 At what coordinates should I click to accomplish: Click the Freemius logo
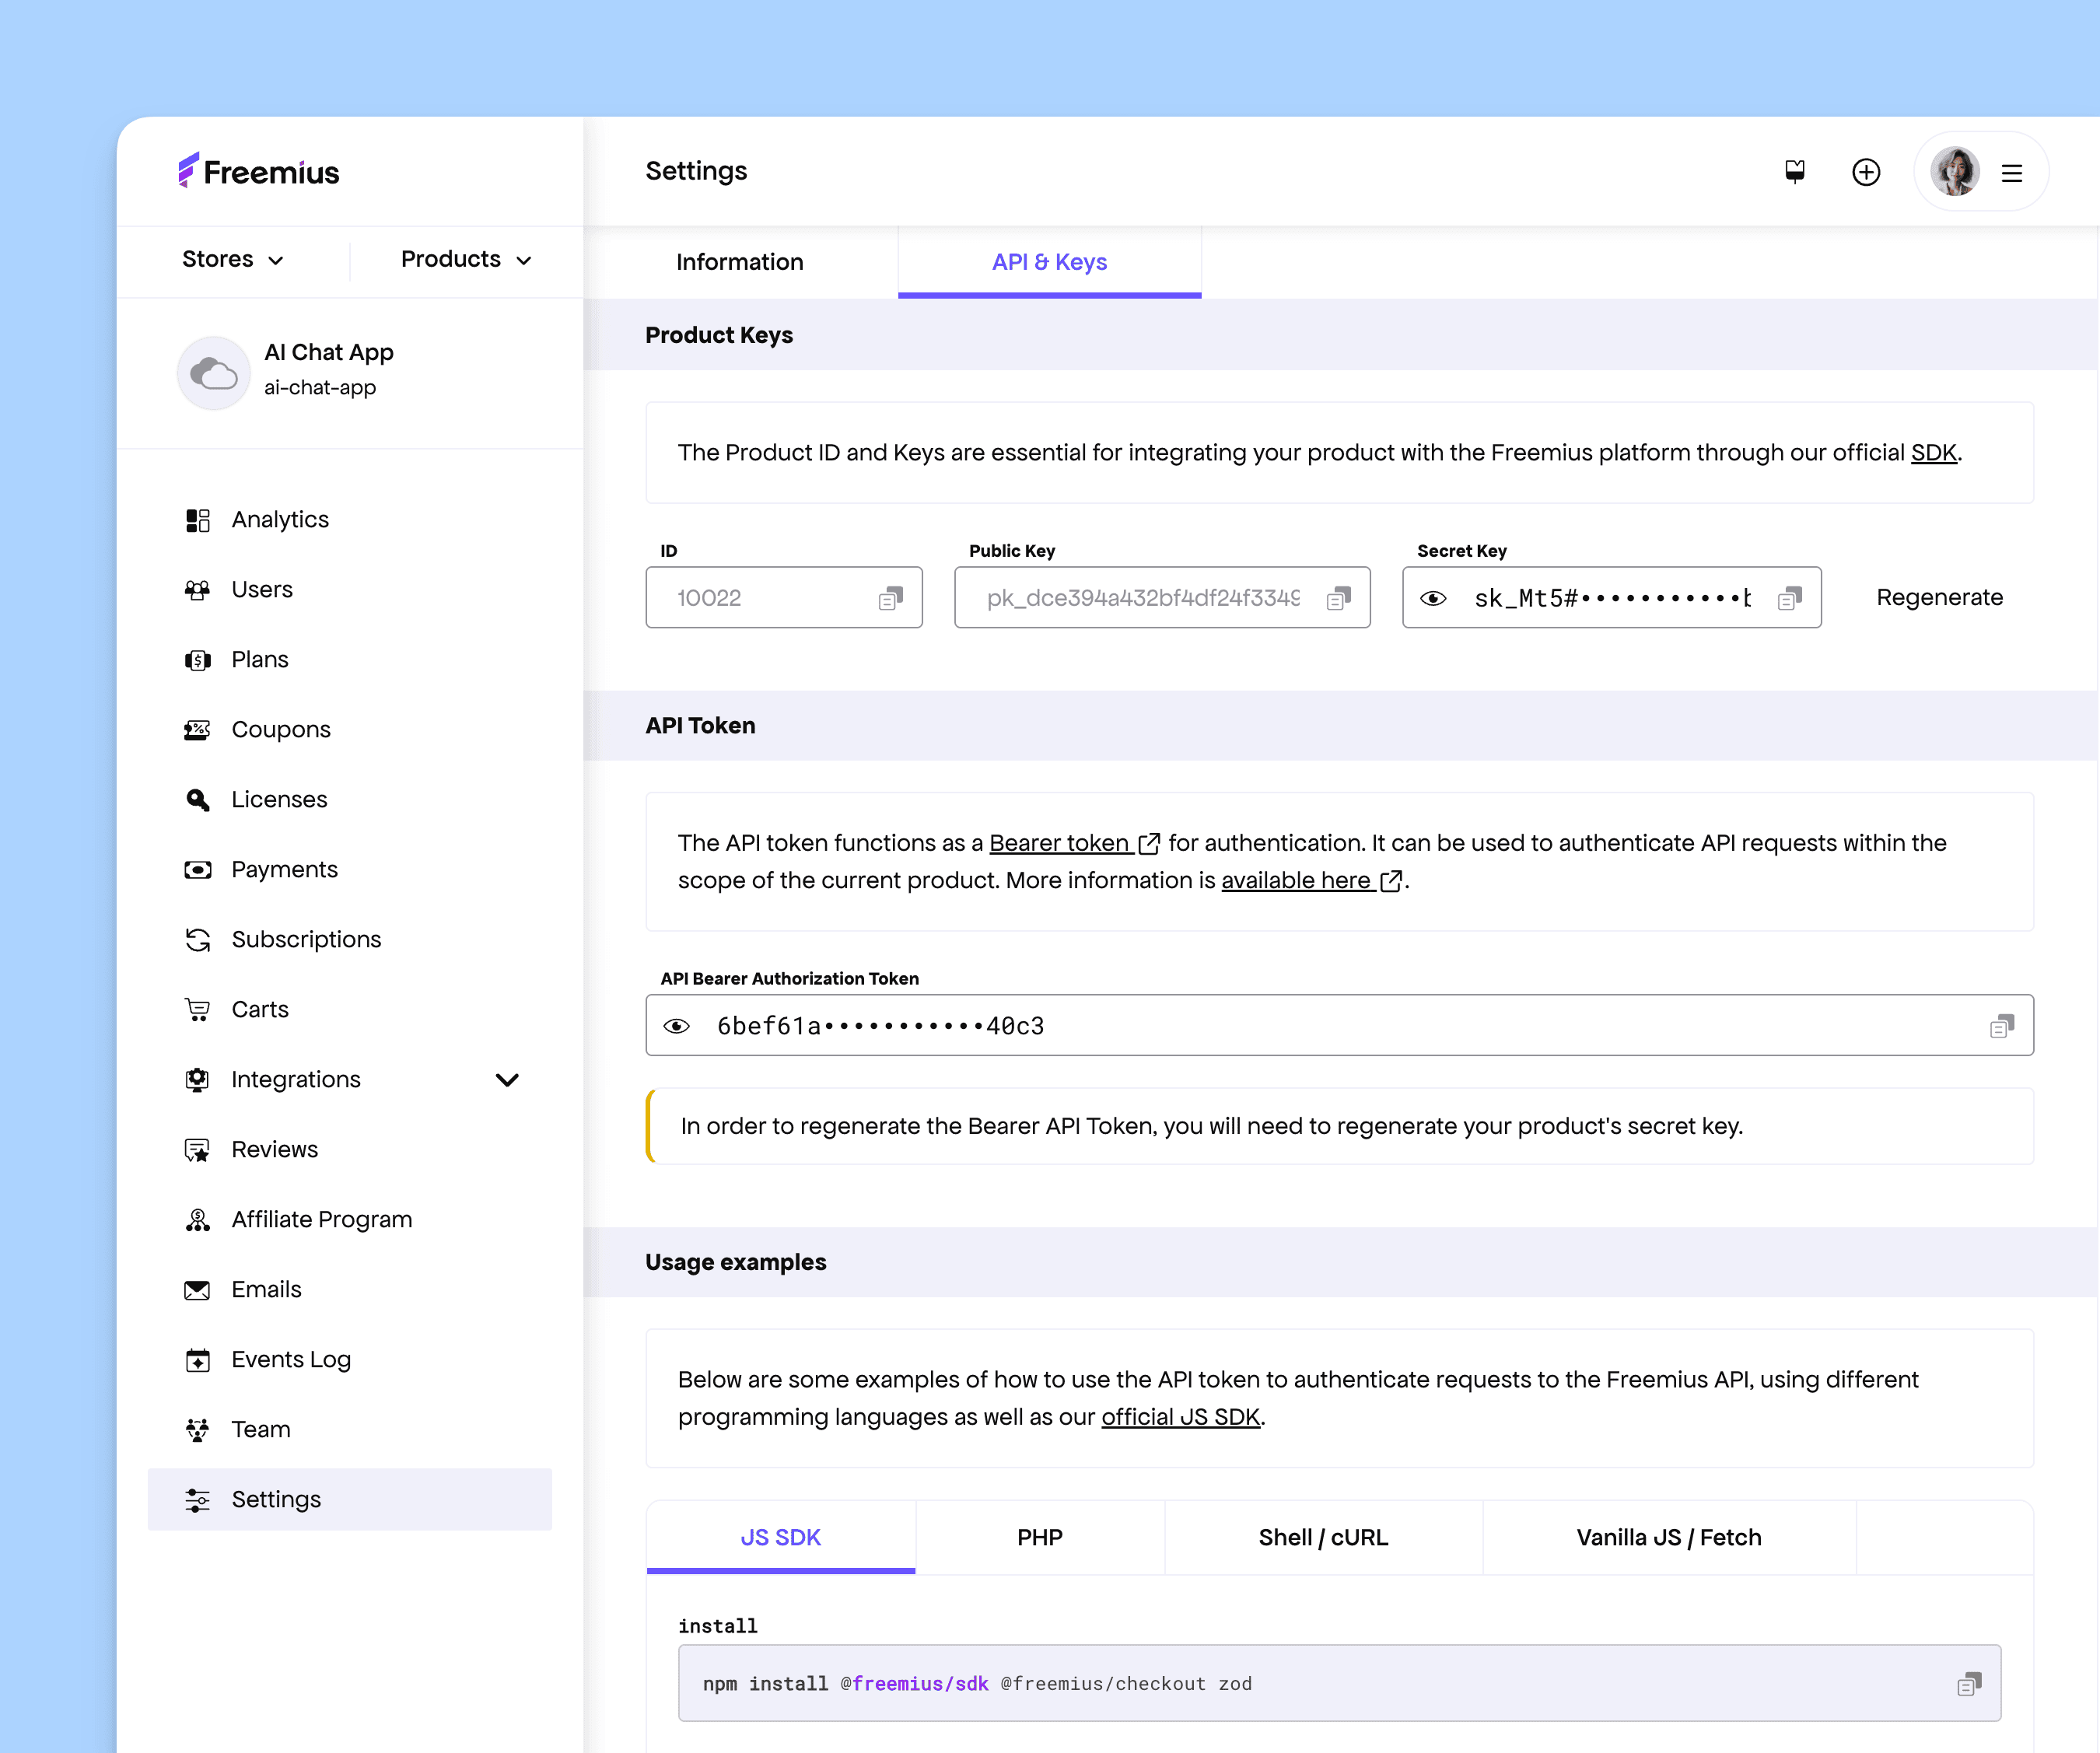[258, 171]
